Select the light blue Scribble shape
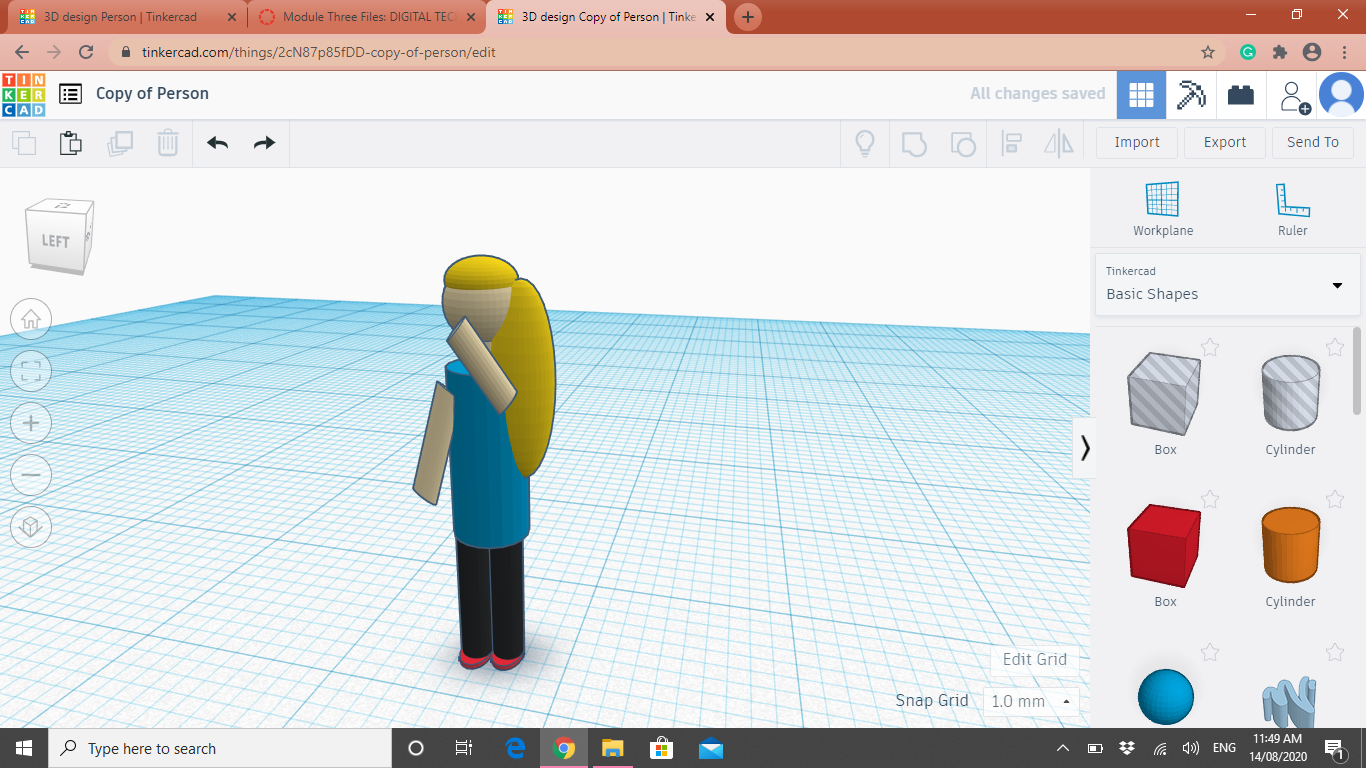Viewport: 1366px width, 768px height. tap(1290, 703)
